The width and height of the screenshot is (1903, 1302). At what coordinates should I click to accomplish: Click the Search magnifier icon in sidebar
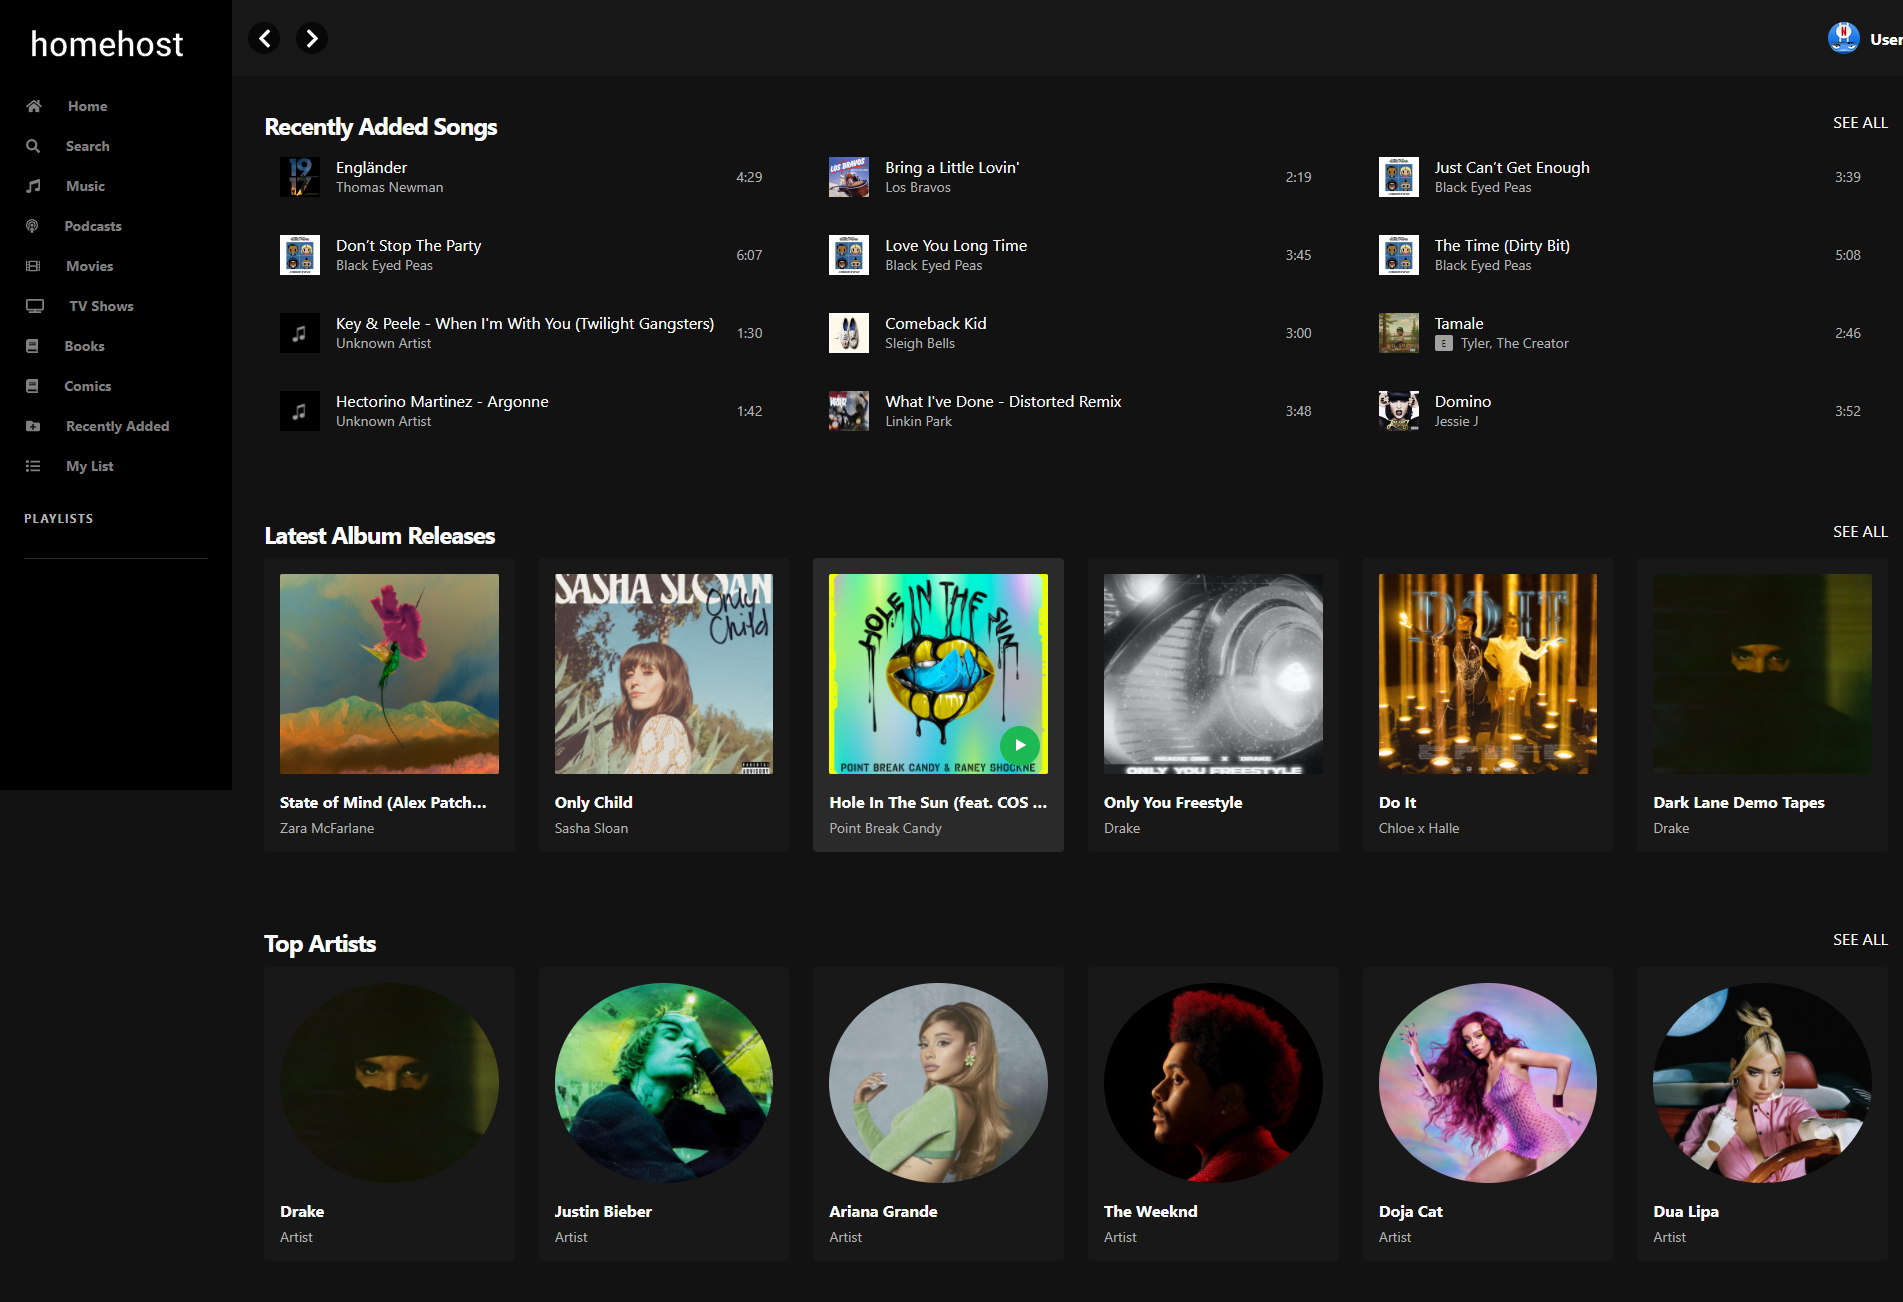(33, 146)
